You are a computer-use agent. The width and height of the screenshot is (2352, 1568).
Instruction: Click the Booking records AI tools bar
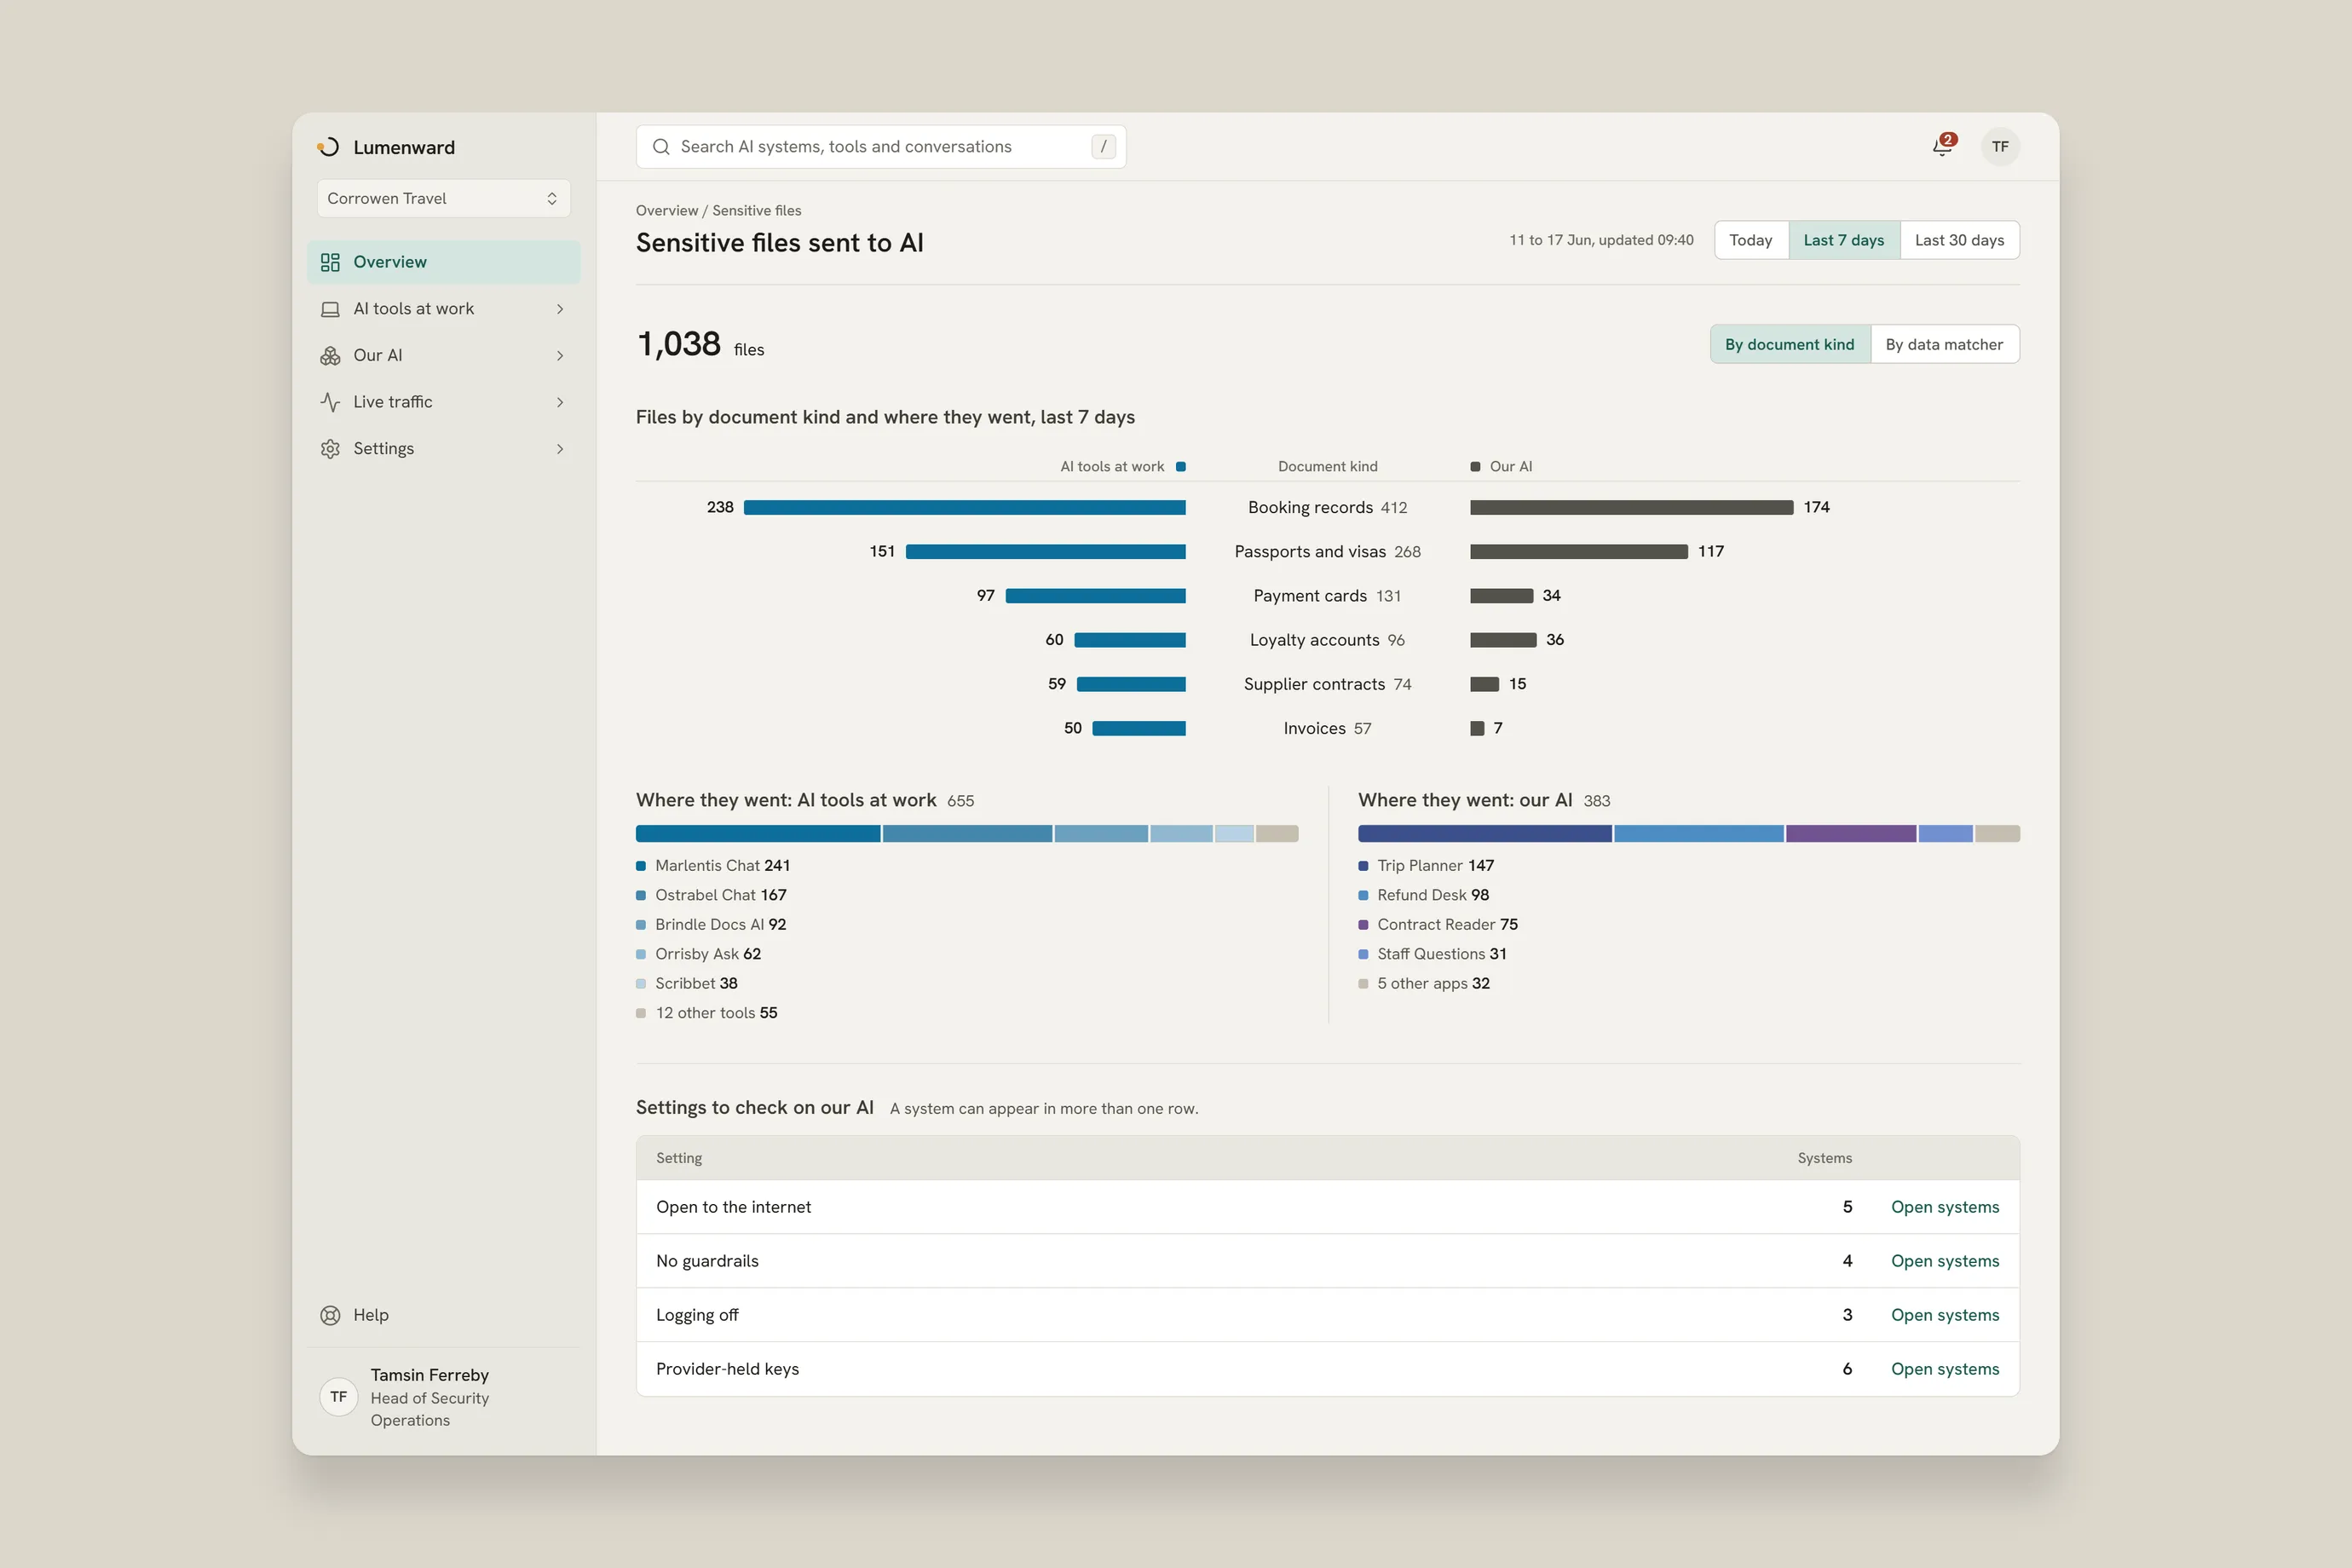pos(964,507)
